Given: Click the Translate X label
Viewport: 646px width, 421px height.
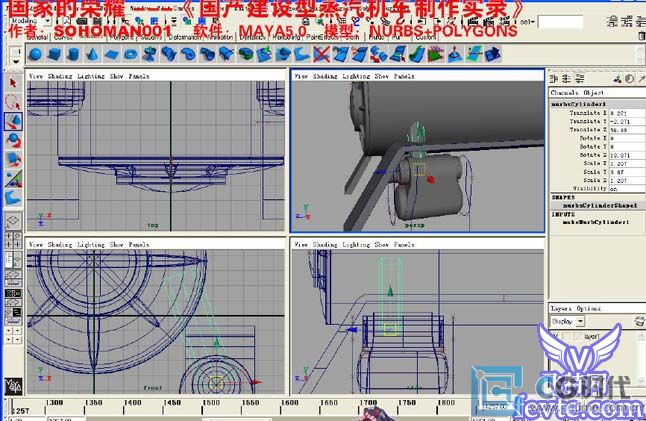Looking at the screenshot, I should 588,113.
